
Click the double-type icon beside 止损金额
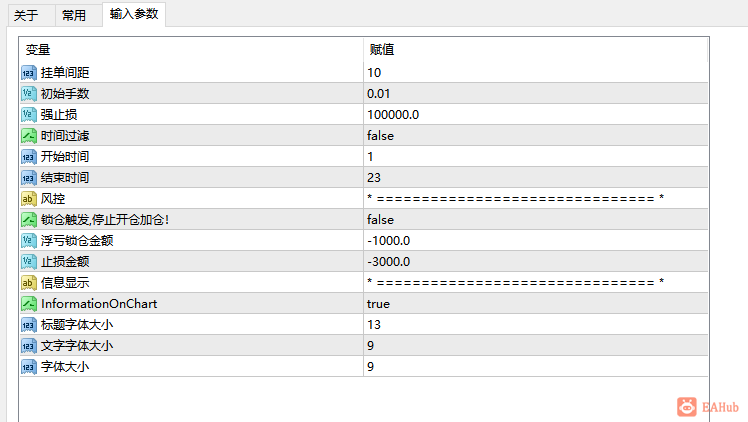pos(29,262)
